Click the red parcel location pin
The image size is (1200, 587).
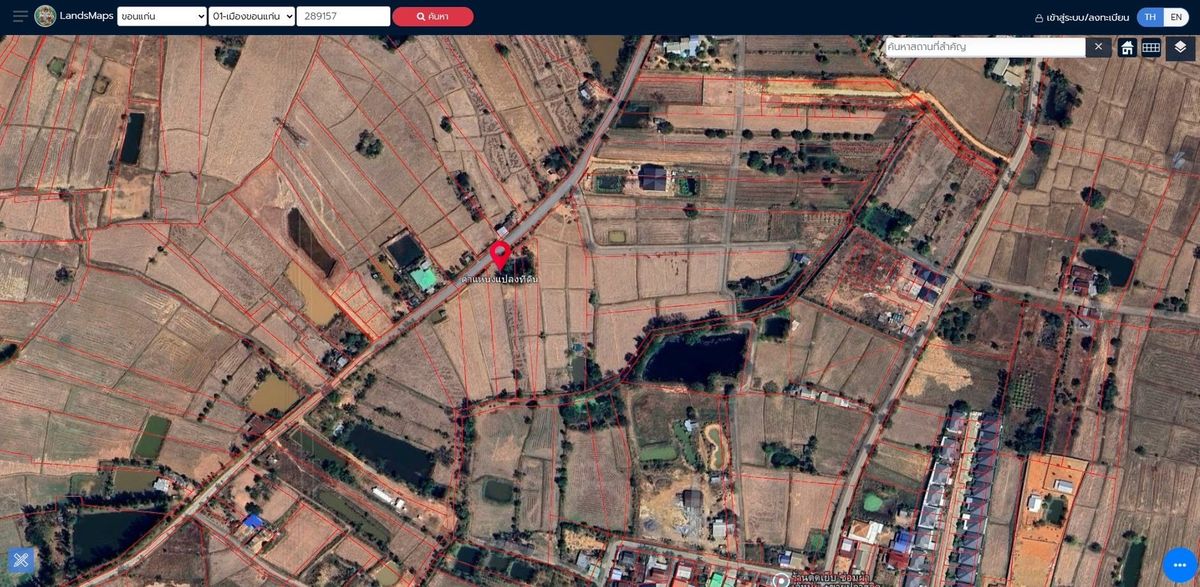click(500, 255)
